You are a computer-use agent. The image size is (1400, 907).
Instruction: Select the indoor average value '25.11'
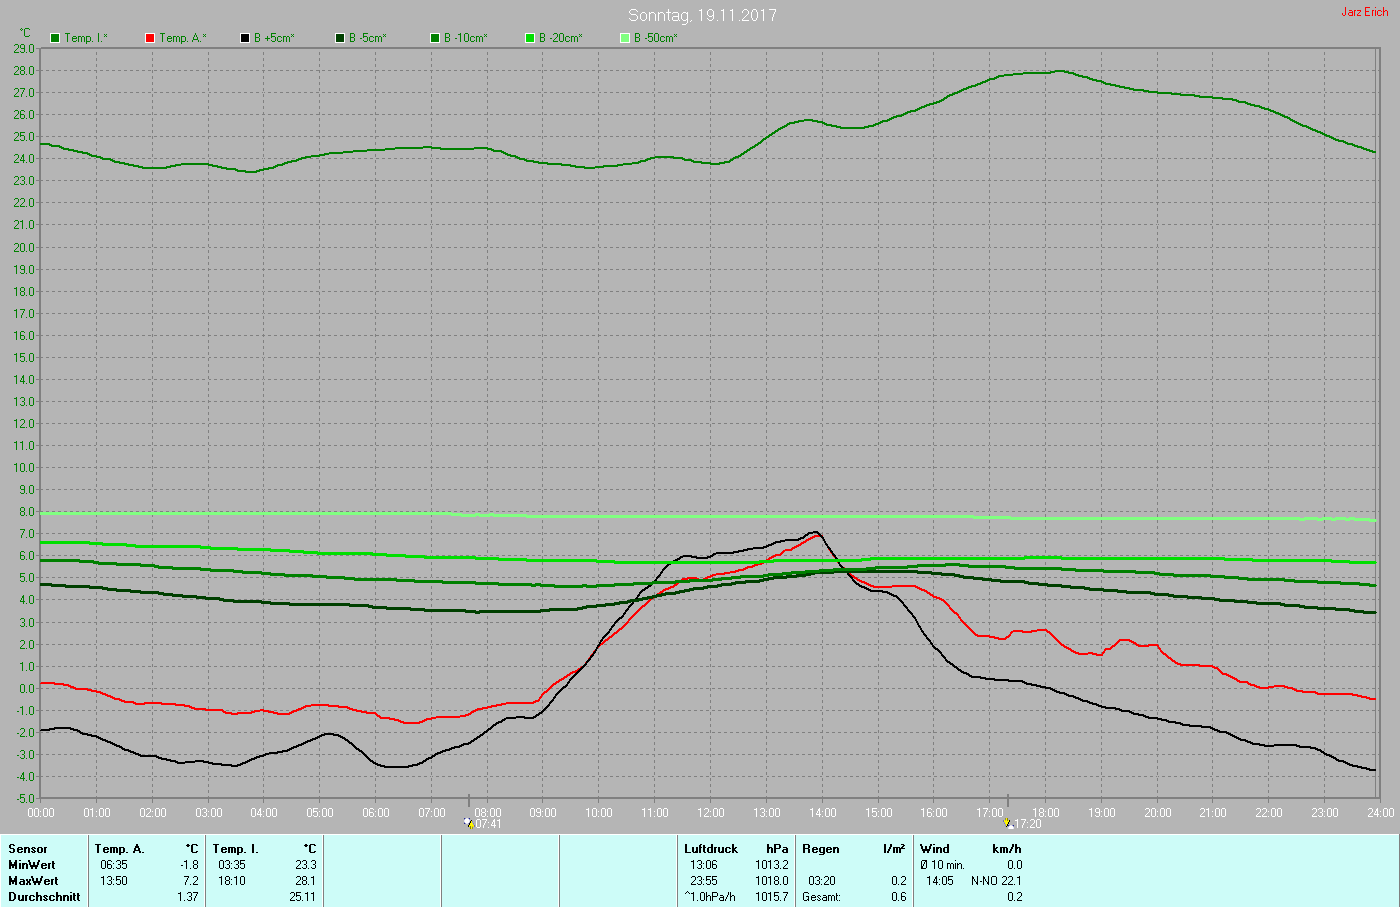coord(303,897)
